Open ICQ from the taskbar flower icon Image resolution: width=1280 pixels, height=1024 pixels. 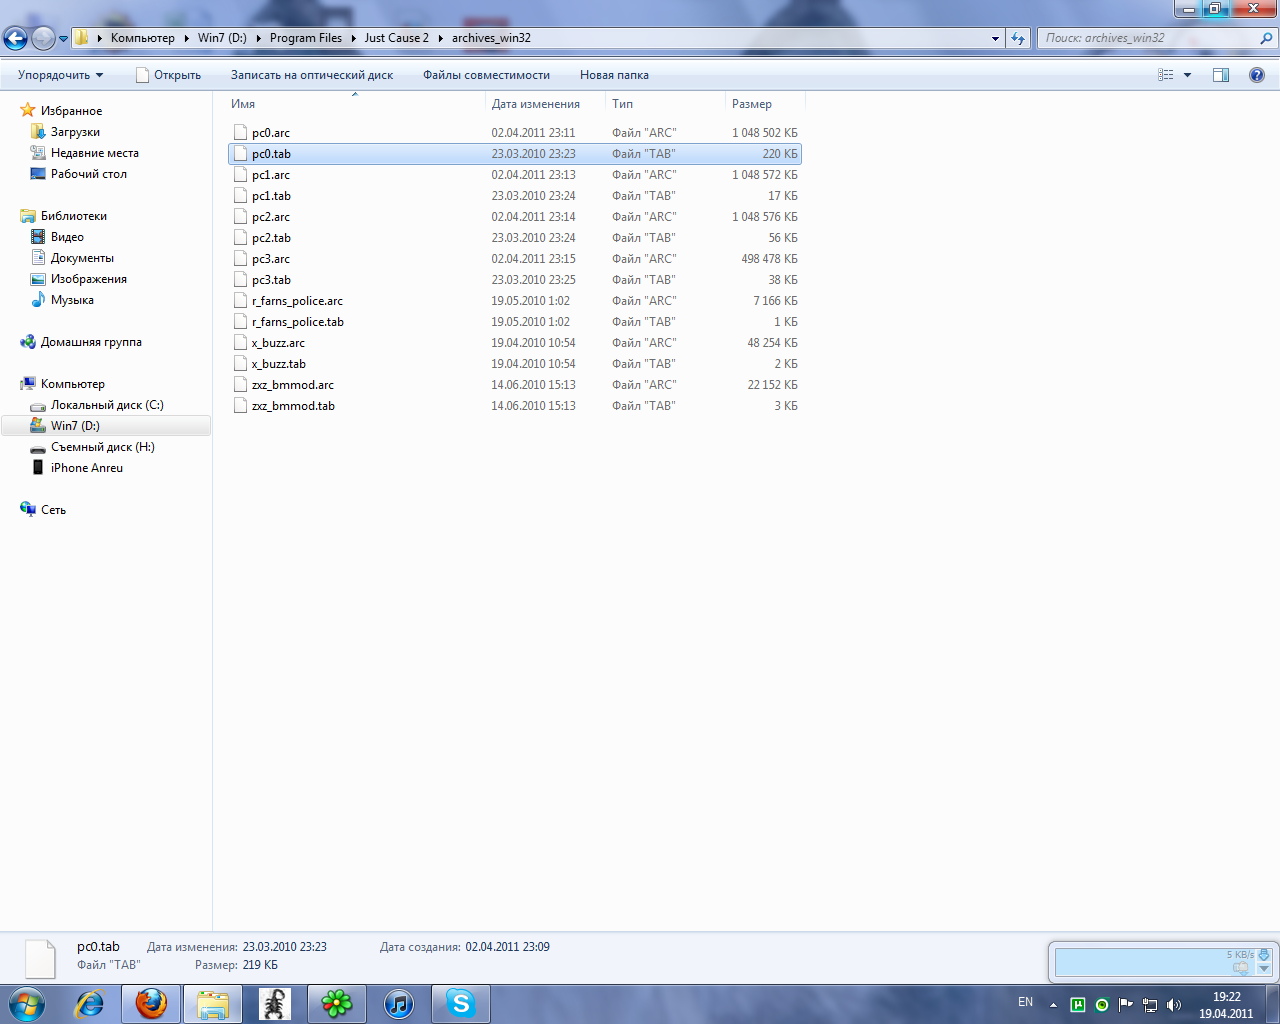click(x=337, y=1004)
